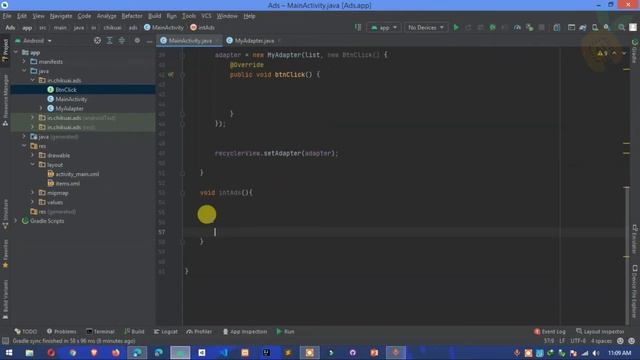Image resolution: width=640 pixels, height=360 pixels.
Task: Open the VCS menu
Action: [206, 16]
